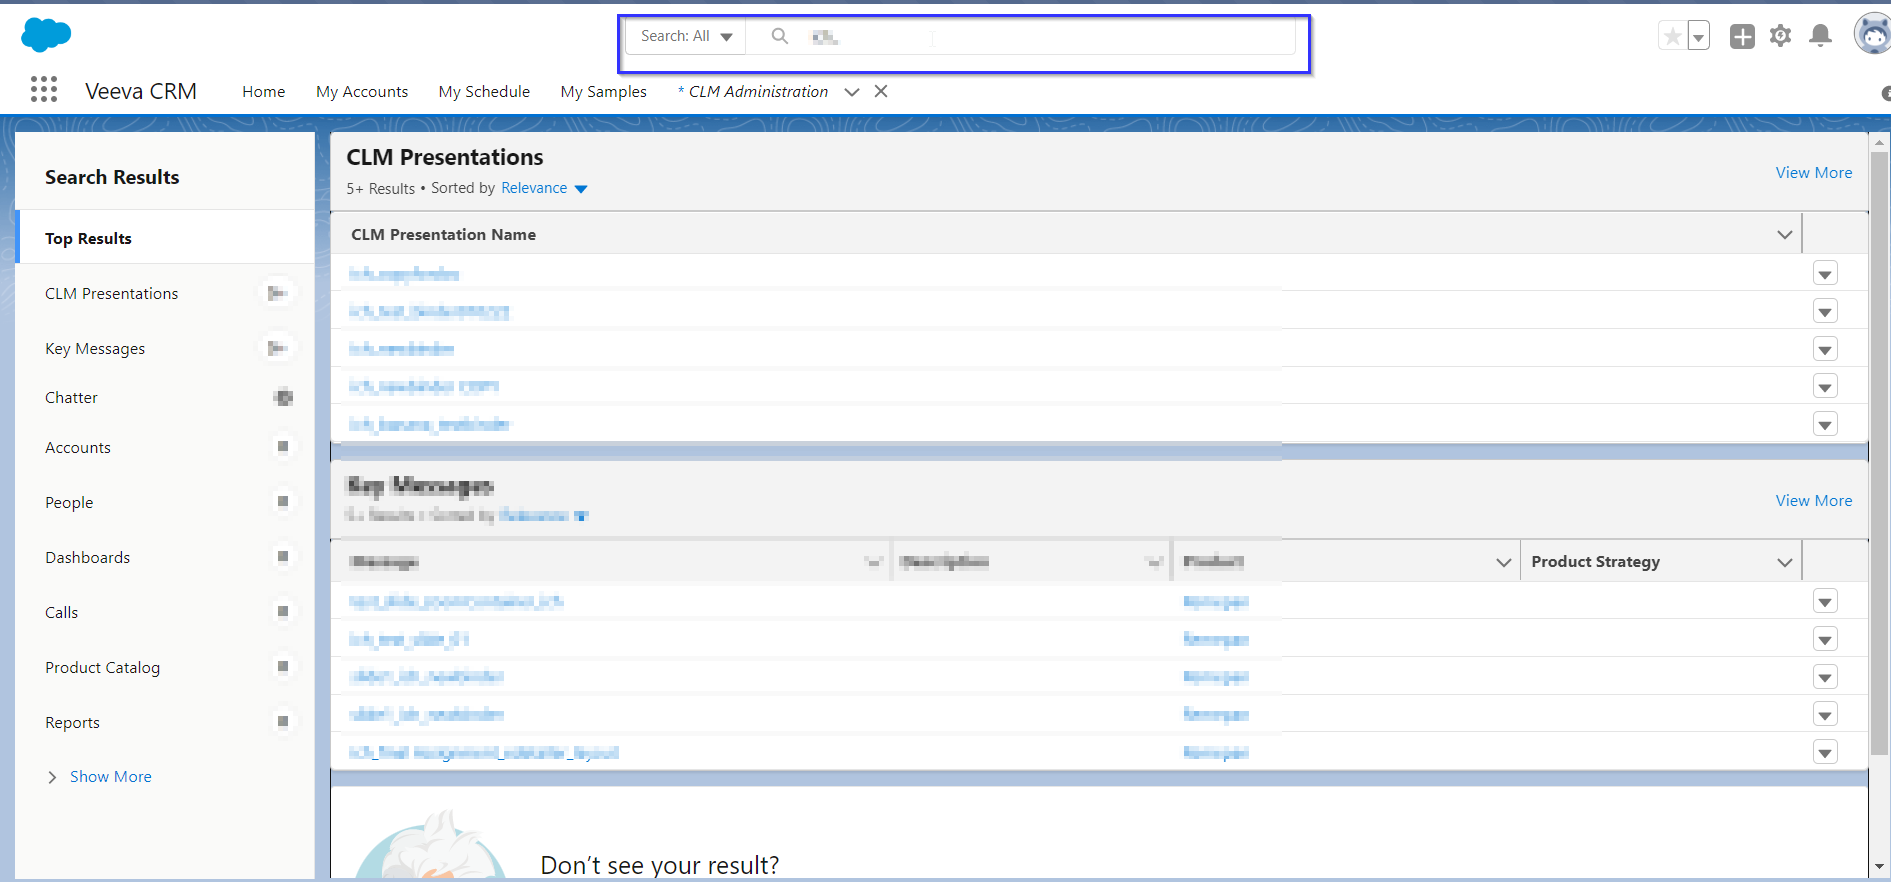Click the search magnifier icon
This screenshot has height=882, width=1891.
[780, 37]
